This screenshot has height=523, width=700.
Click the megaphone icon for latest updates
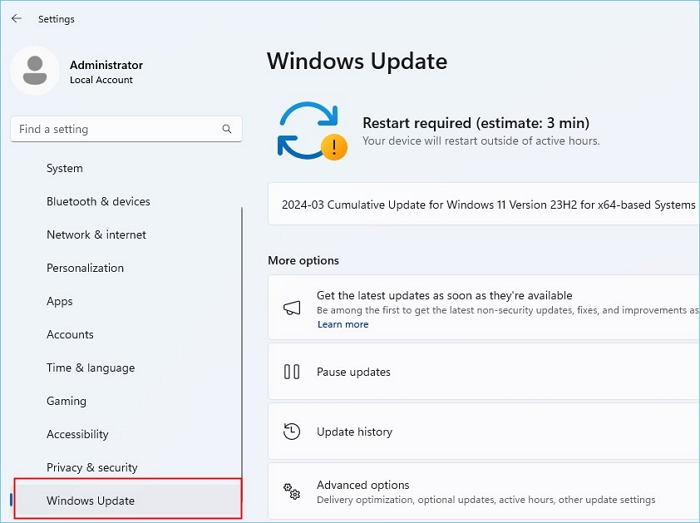coord(292,307)
